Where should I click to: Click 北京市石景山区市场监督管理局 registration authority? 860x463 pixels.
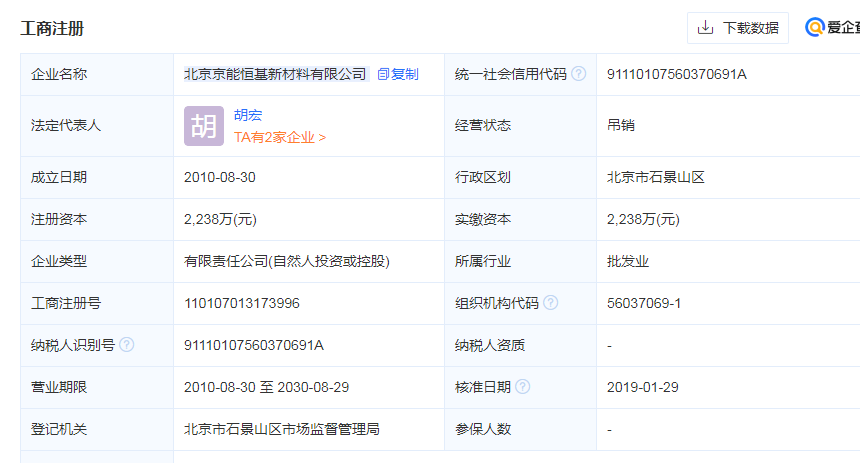click(x=282, y=429)
